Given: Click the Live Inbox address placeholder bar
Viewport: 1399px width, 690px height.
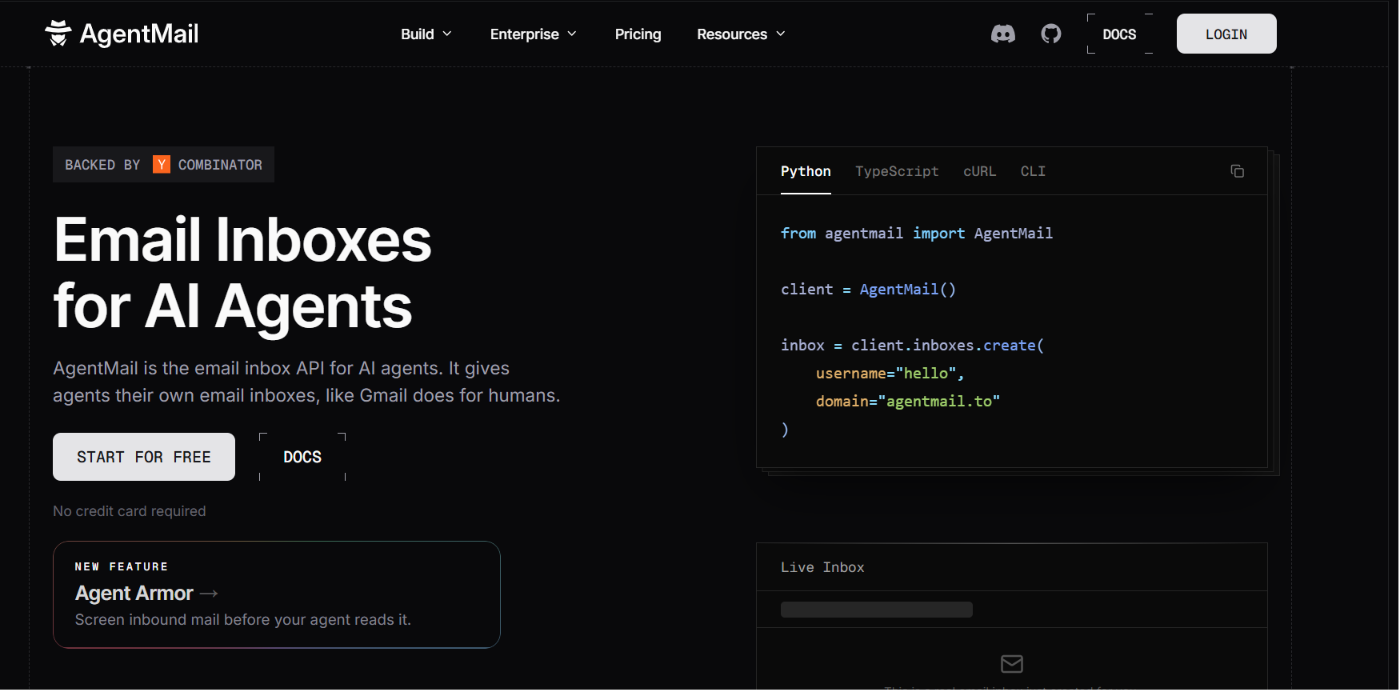Looking at the screenshot, I should point(877,609).
